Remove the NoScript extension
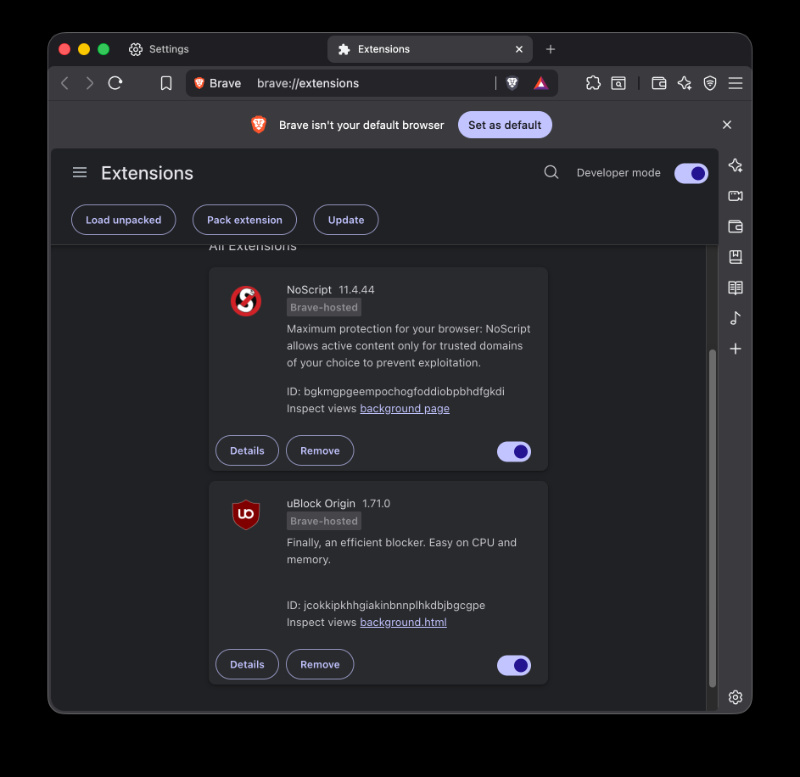Screen dimensions: 800x777 320,450
